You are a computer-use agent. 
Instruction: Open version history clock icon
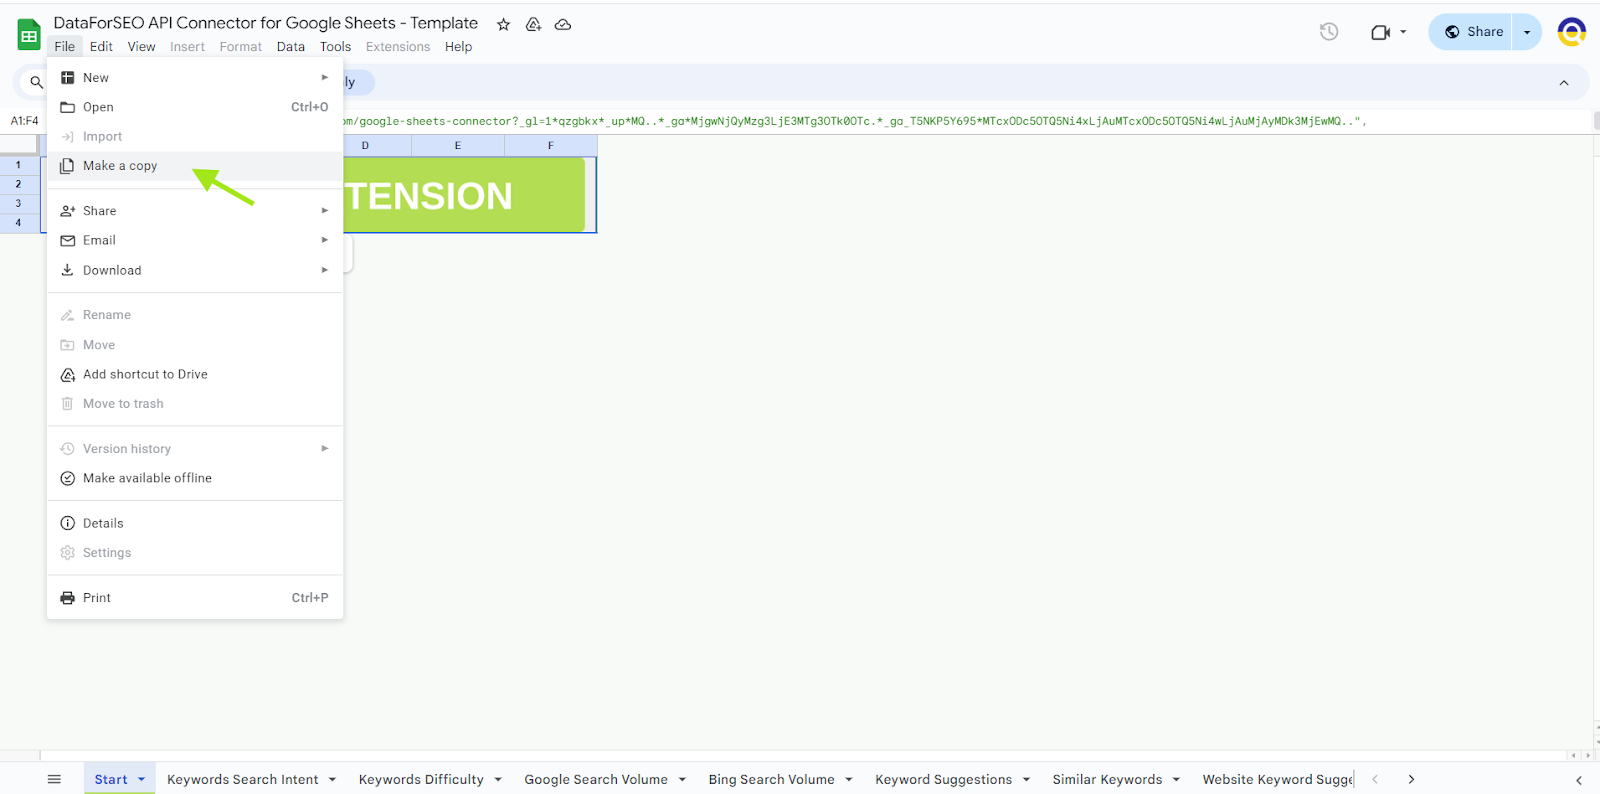point(1329,32)
